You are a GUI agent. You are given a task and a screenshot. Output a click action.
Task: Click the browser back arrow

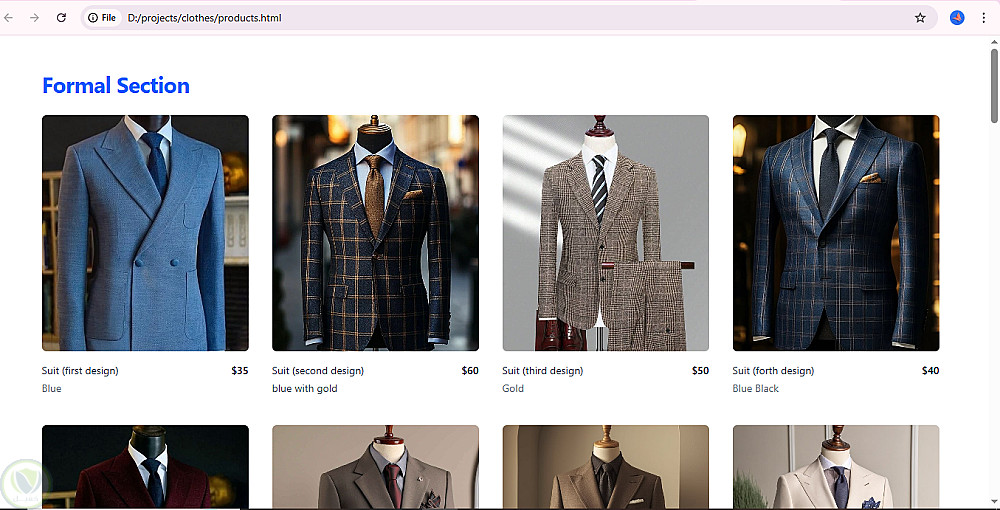click(8, 18)
